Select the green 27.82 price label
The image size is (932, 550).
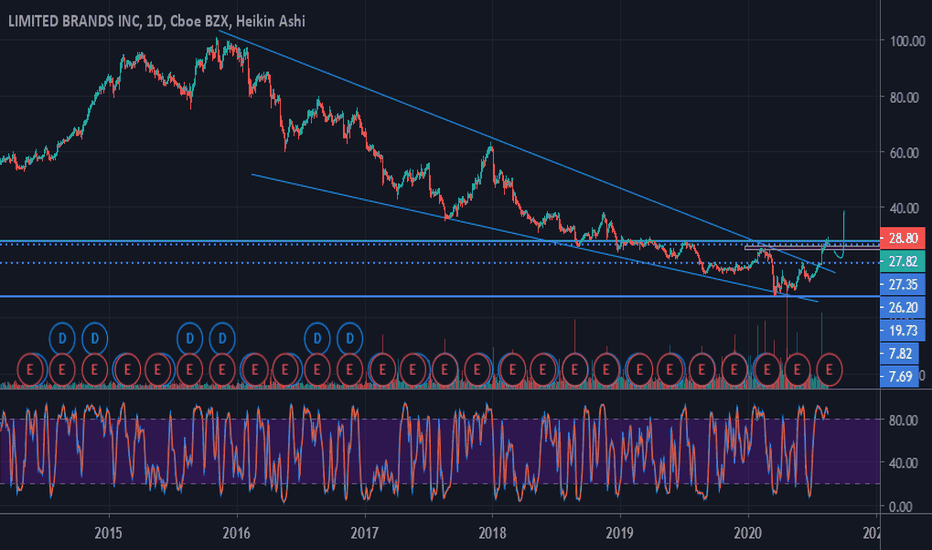coord(902,262)
